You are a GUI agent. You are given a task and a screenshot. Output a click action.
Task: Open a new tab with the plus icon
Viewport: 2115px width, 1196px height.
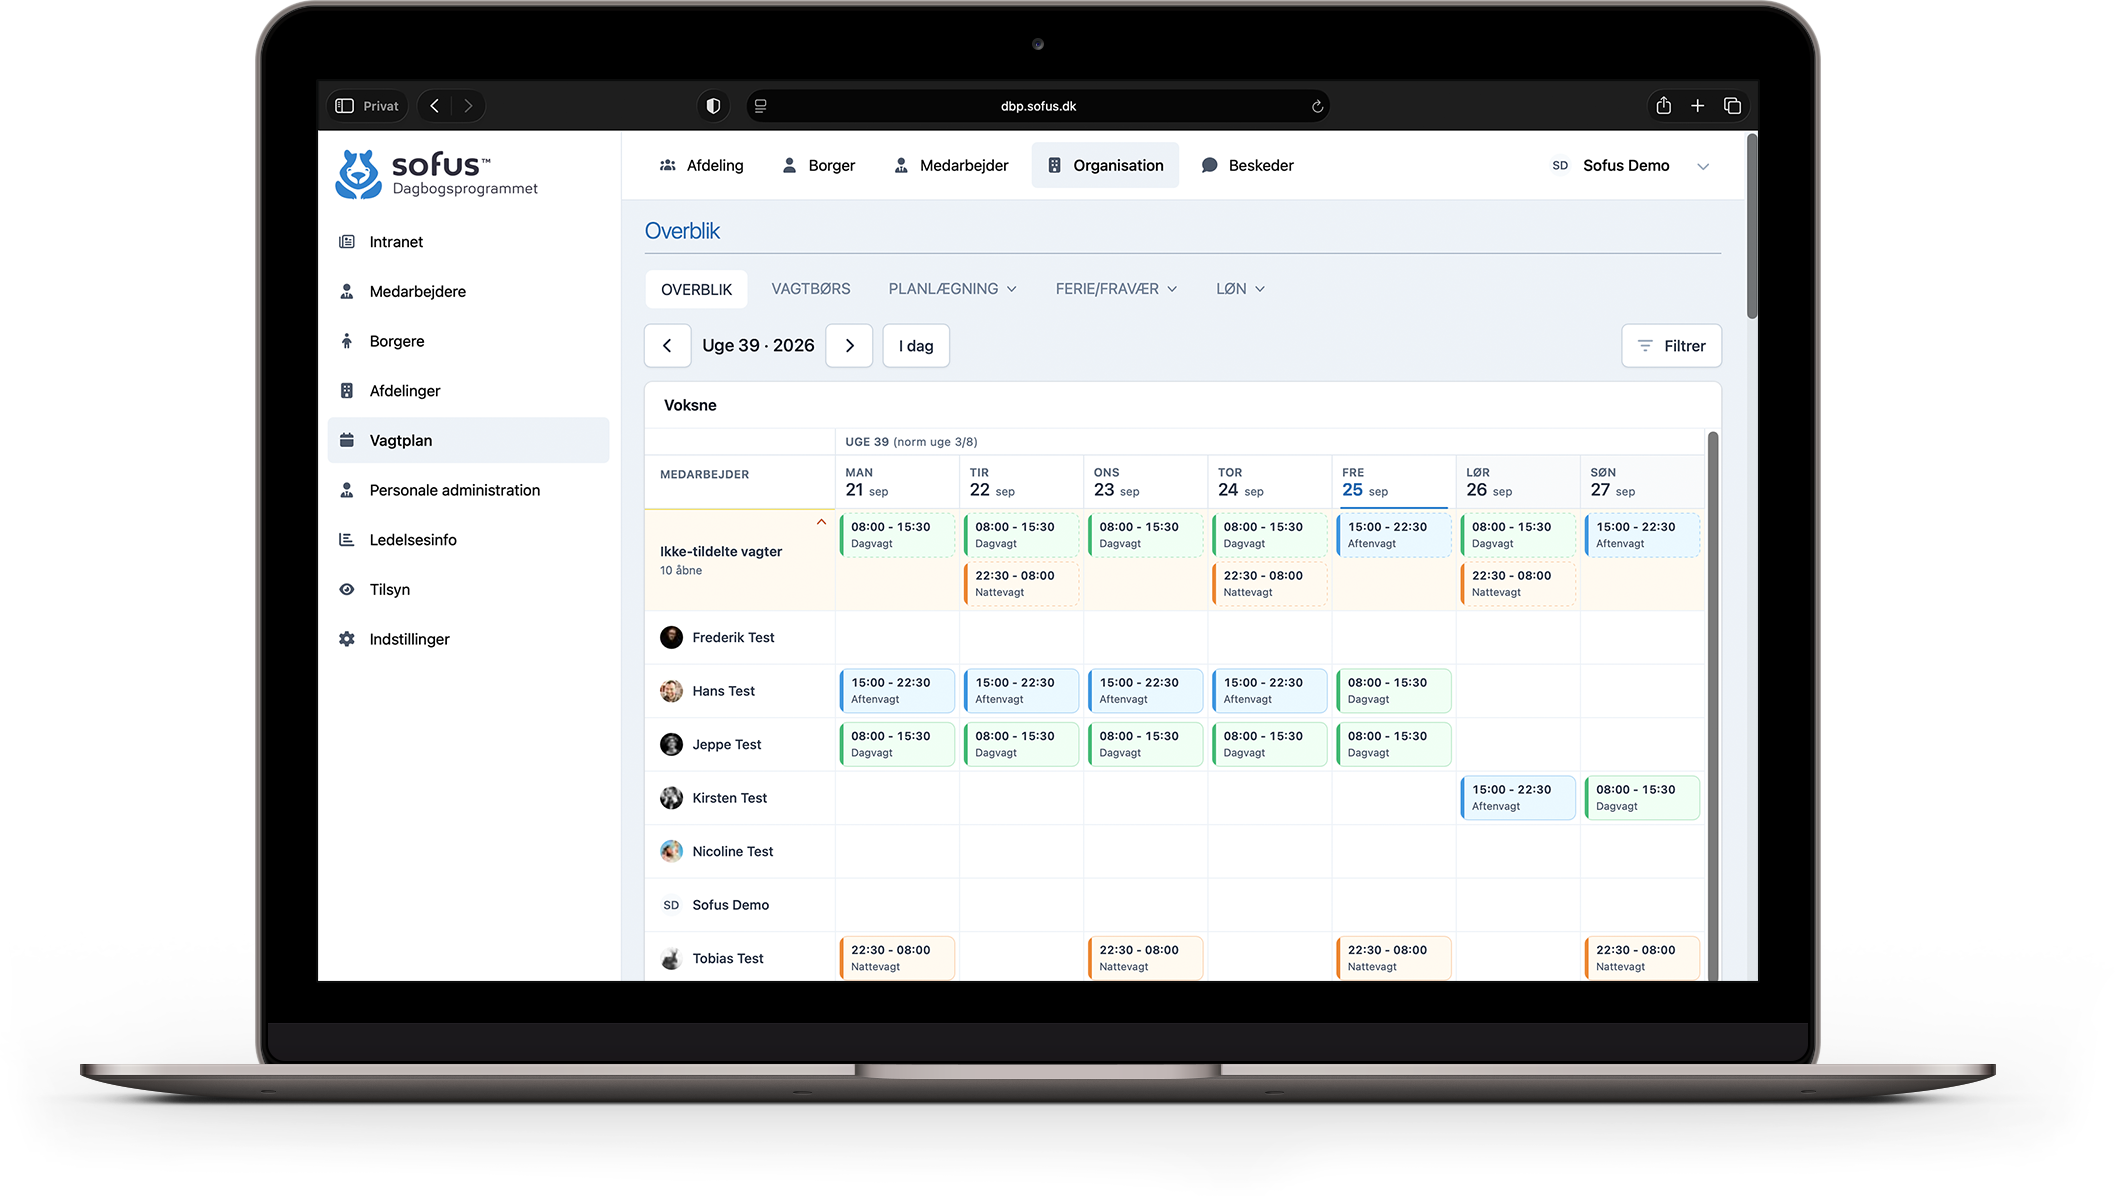click(1698, 106)
